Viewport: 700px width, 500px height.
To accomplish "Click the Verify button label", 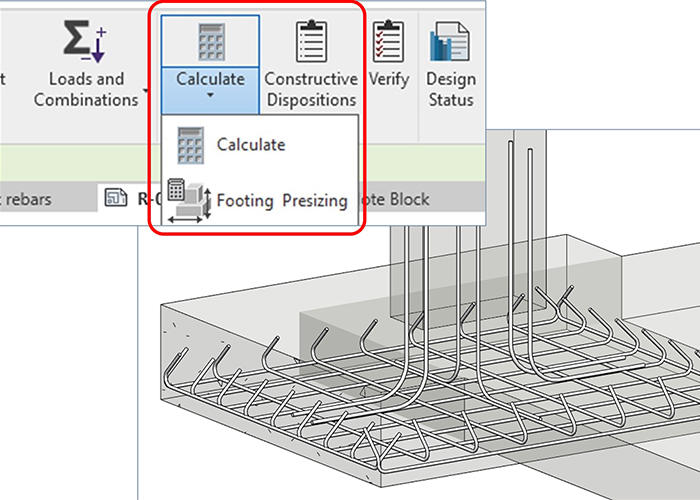I will click(x=389, y=79).
